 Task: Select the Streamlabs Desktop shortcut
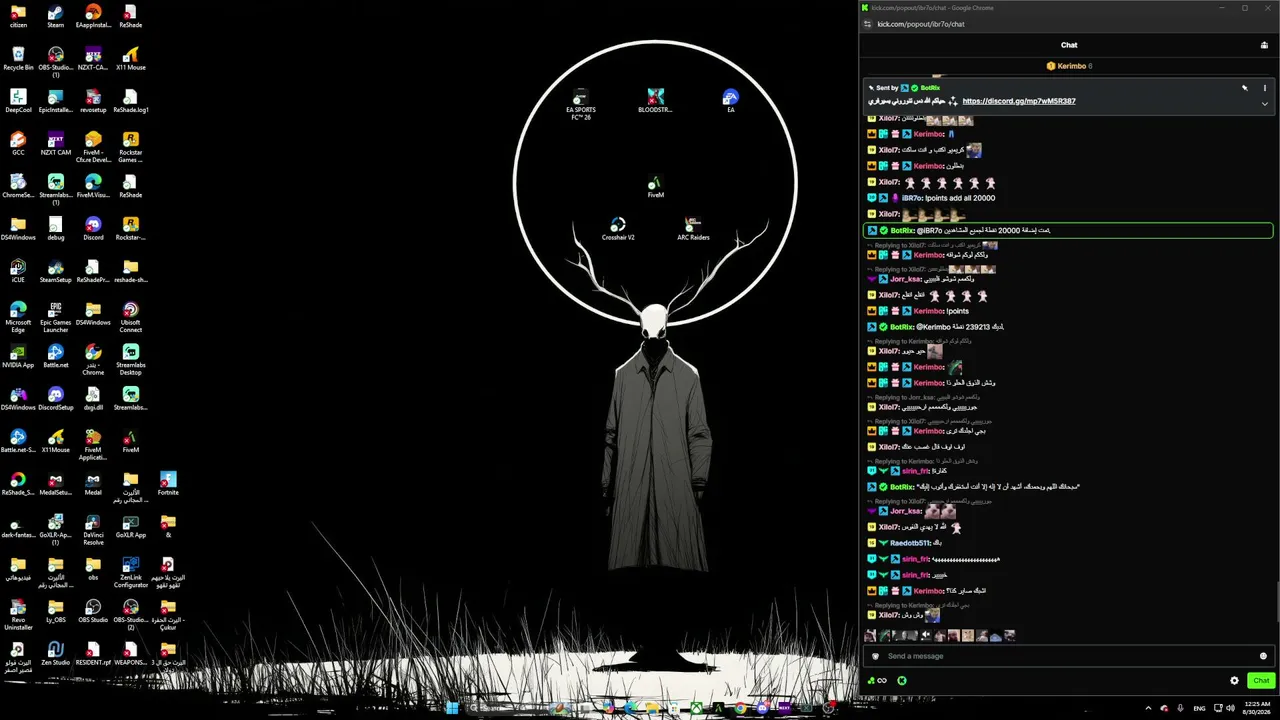coord(130,360)
